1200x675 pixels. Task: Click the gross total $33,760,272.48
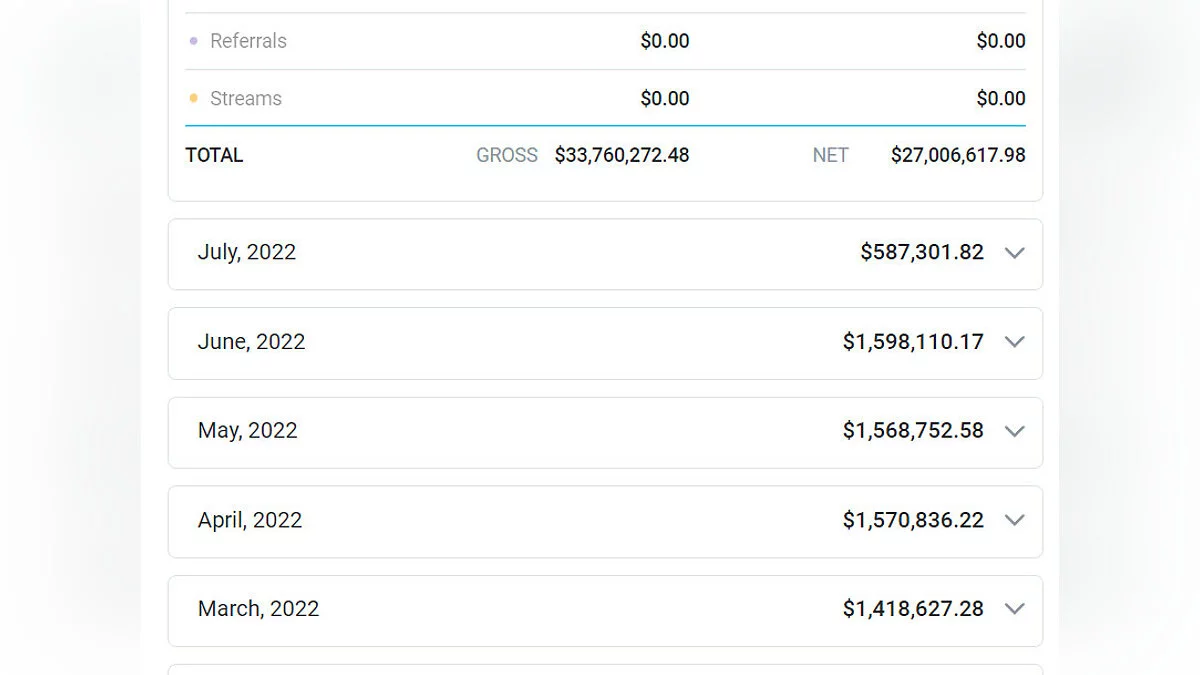pos(622,155)
